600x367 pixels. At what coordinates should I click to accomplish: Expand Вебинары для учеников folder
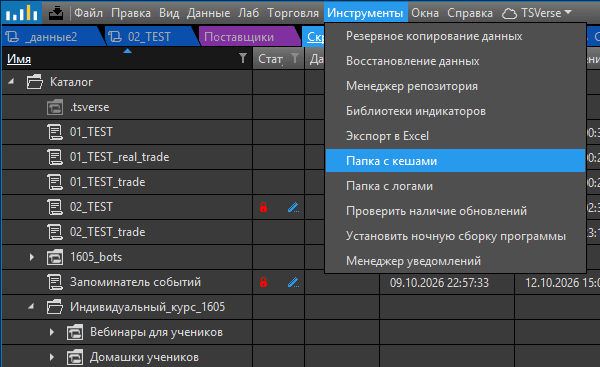click(52, 332)
